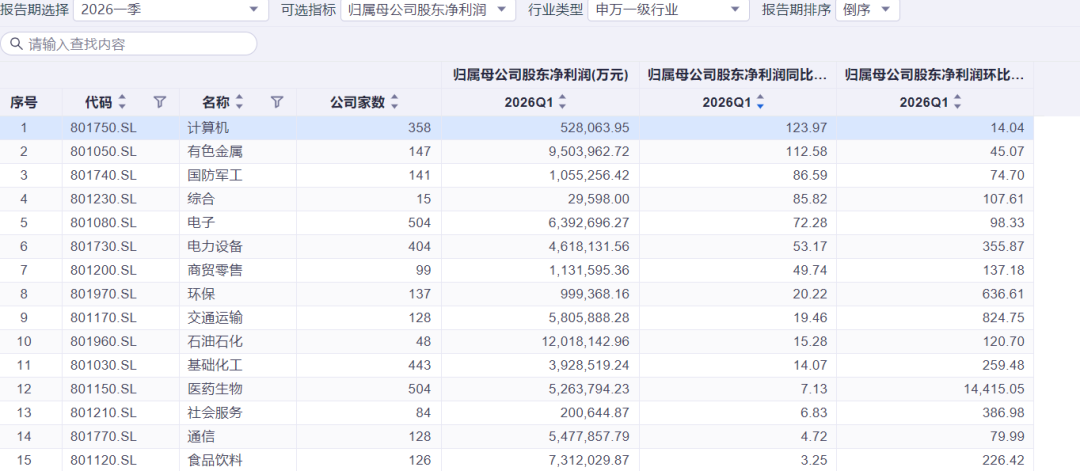Select row 商贸零售
The height and width of the screenshot is (471, 1080).
coord(517,271)
